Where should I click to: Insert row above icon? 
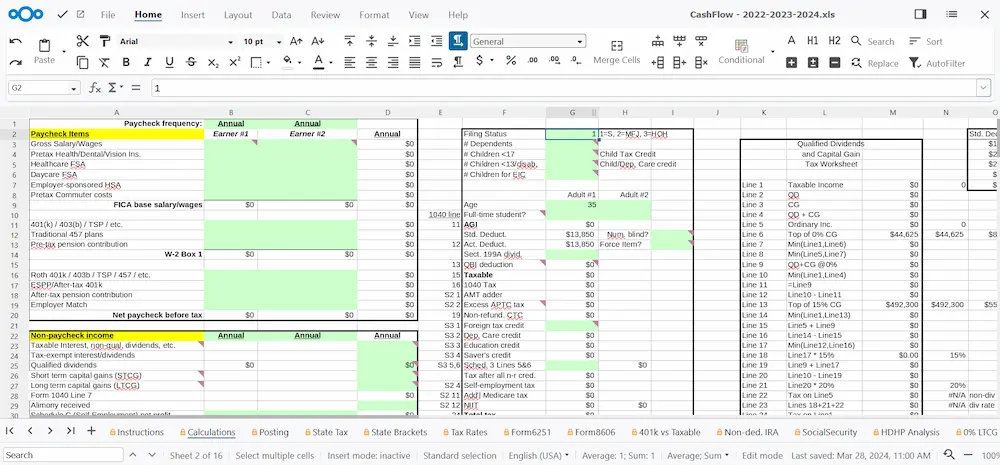[658, 41]
